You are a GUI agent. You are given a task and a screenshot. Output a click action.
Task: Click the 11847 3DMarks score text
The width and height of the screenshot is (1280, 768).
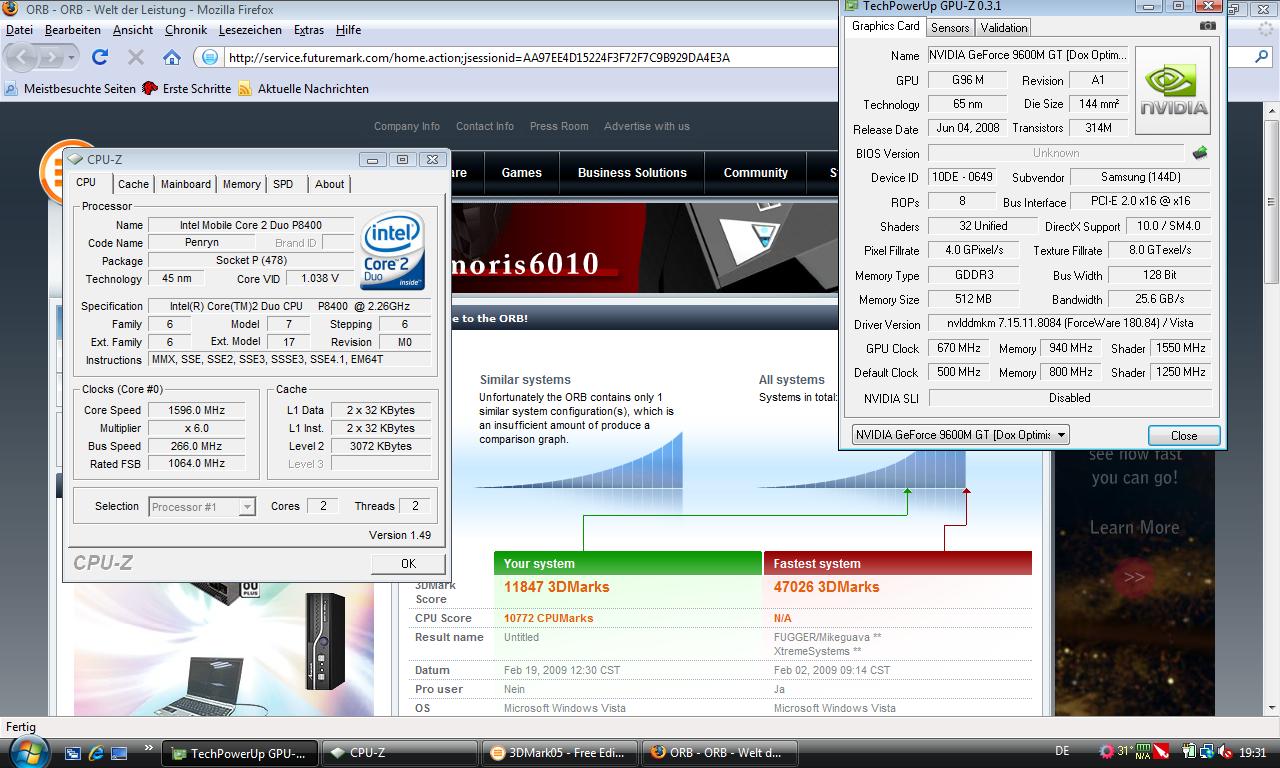click(556, 587)
